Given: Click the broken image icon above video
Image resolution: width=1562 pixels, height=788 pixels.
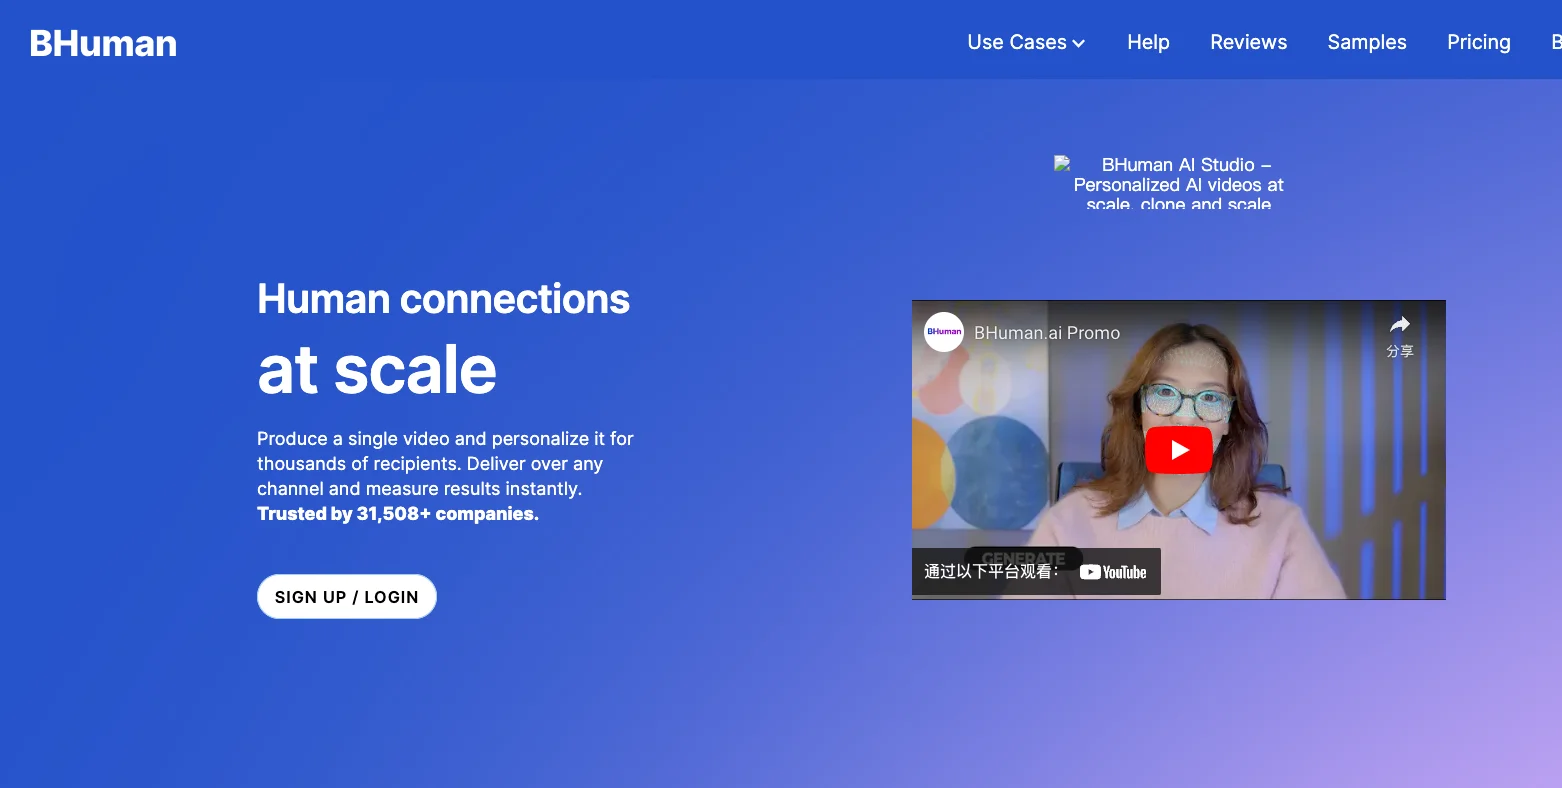Looking at the screenshot, I should click(x=1062, y=163).
